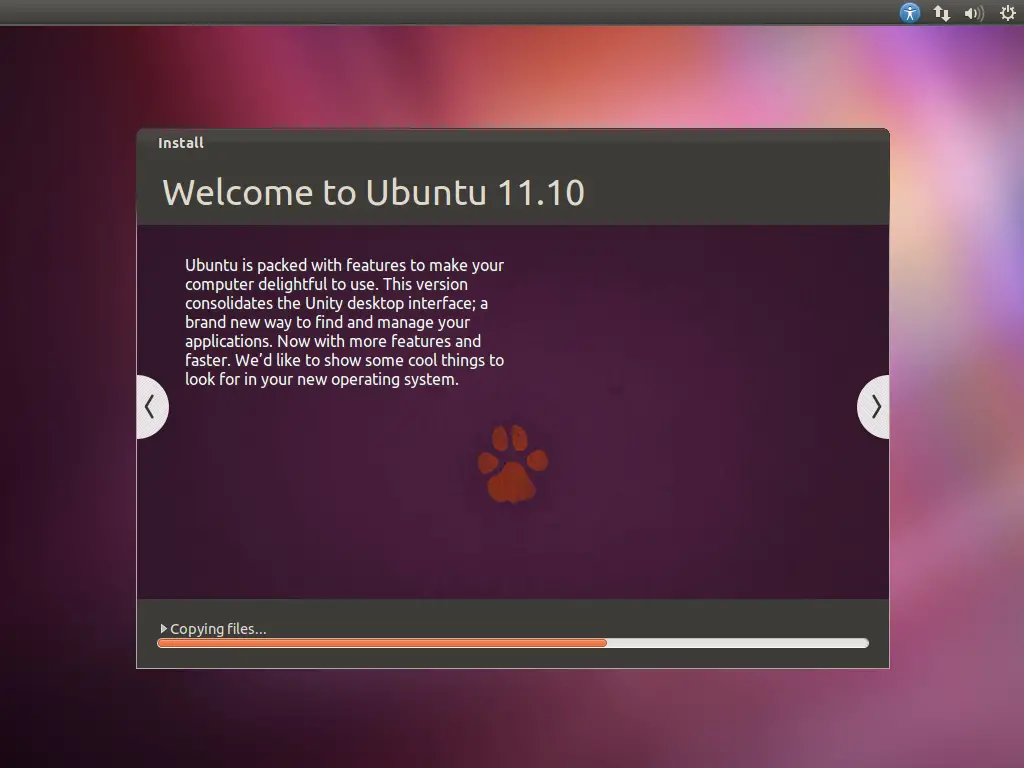1024x768 pixels.
Task: Click the 'Welcome to Ubuntu 11.10' heading
Action: (x=373, y=193)
